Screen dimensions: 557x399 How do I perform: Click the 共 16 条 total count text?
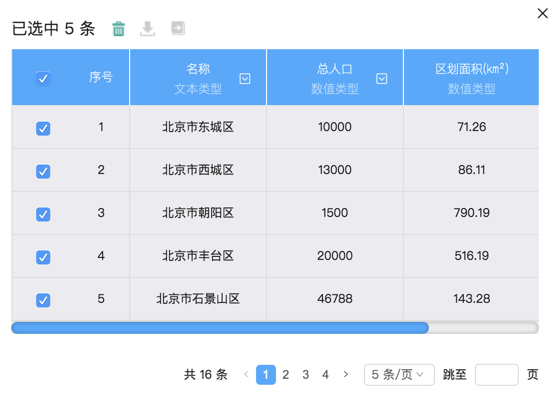(206, 374)
